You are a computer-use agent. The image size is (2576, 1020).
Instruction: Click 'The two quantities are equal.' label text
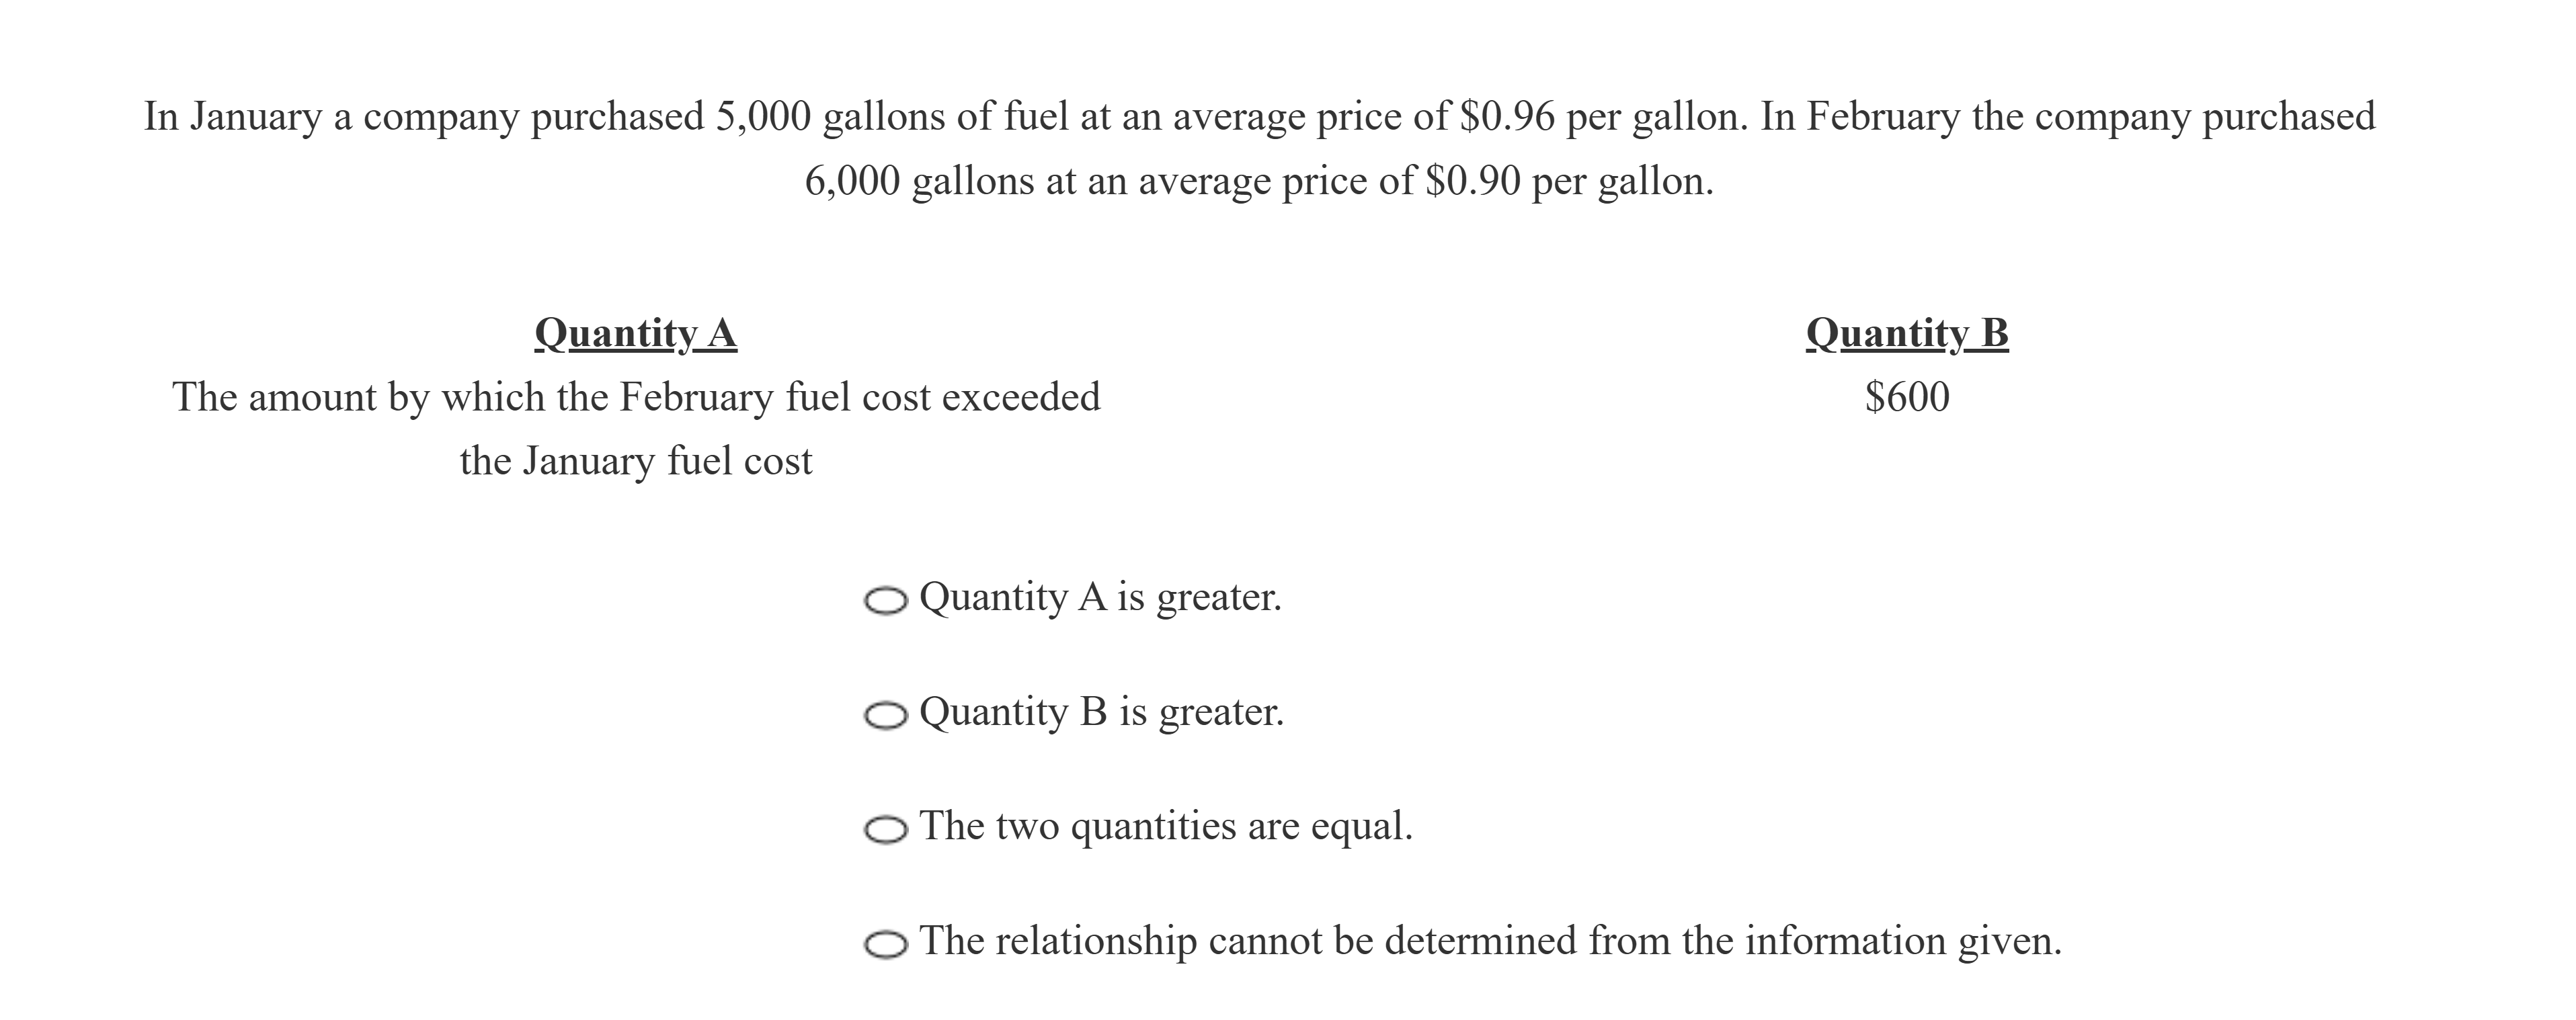pos(1166,826)
